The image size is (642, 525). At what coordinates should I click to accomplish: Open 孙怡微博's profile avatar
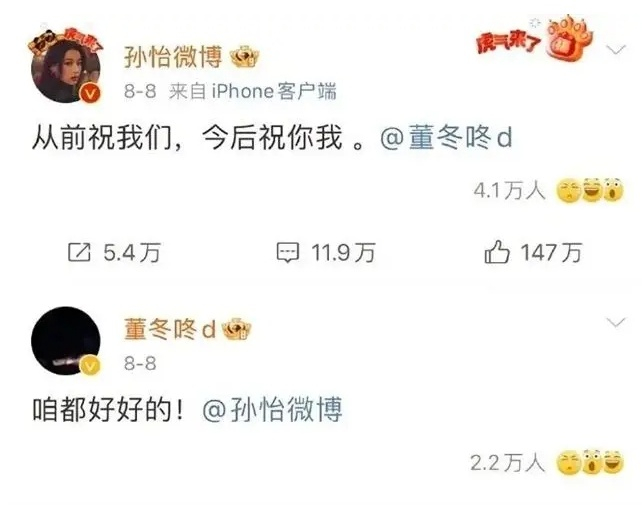[66, 70]
